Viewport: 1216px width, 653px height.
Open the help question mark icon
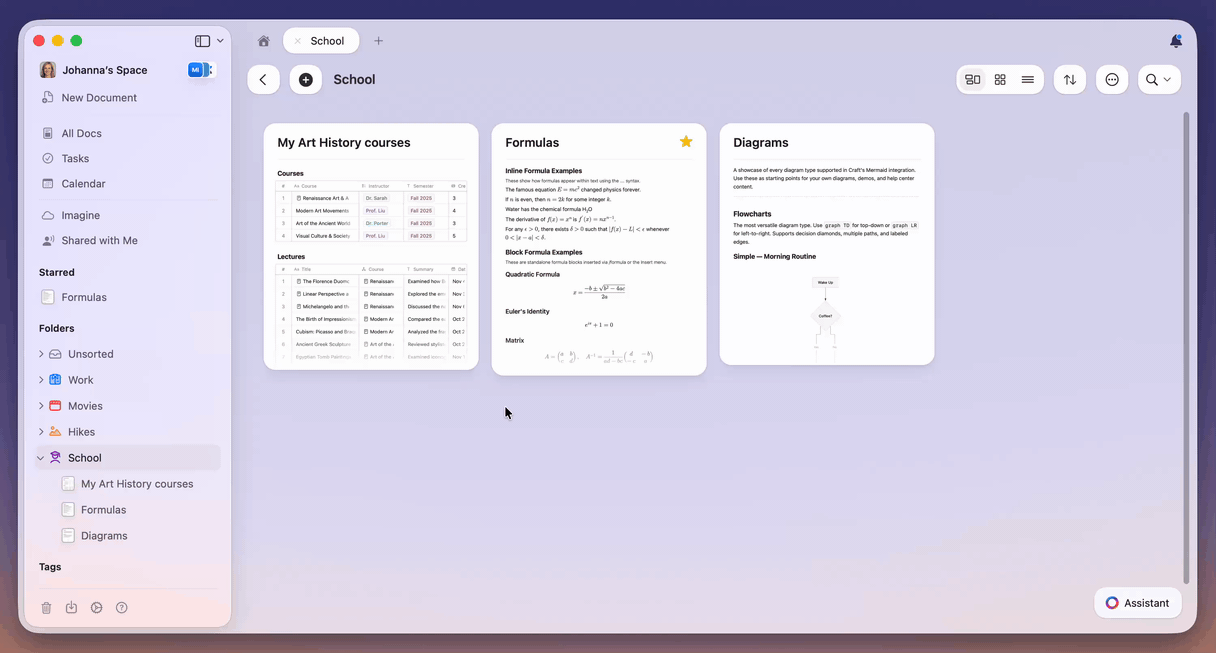point(122,608)
